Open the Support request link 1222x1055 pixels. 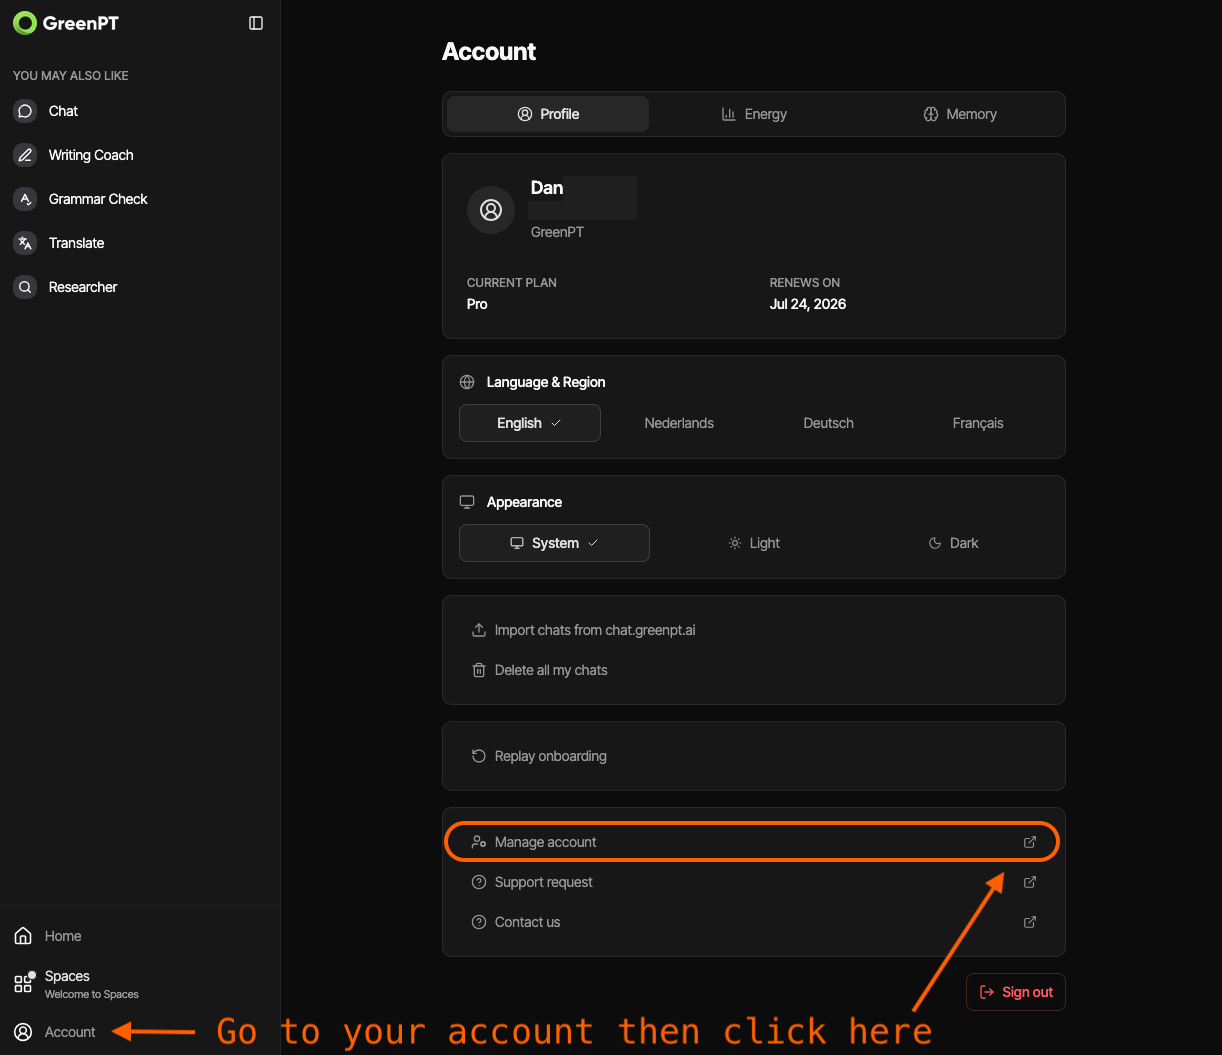(x=754, y=882)
